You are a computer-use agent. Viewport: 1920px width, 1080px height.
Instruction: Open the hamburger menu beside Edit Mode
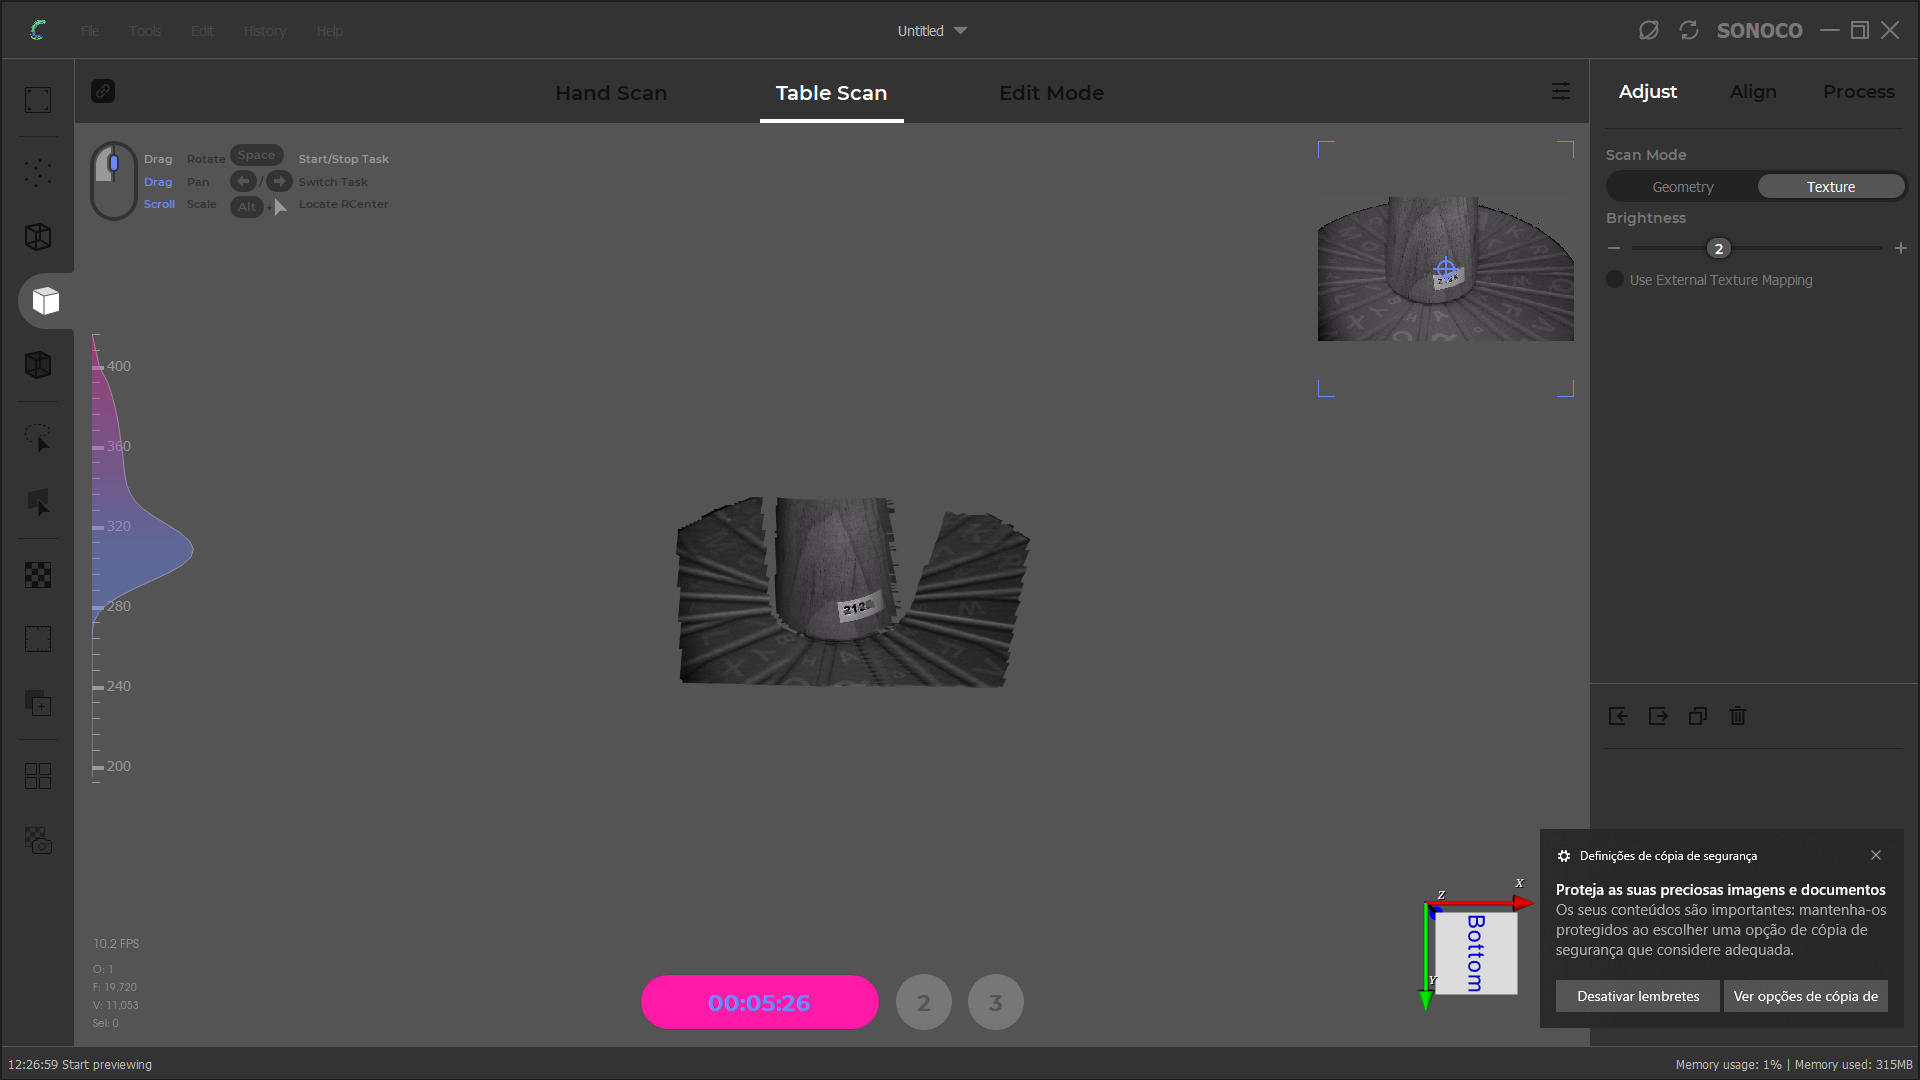point(1560,91)
